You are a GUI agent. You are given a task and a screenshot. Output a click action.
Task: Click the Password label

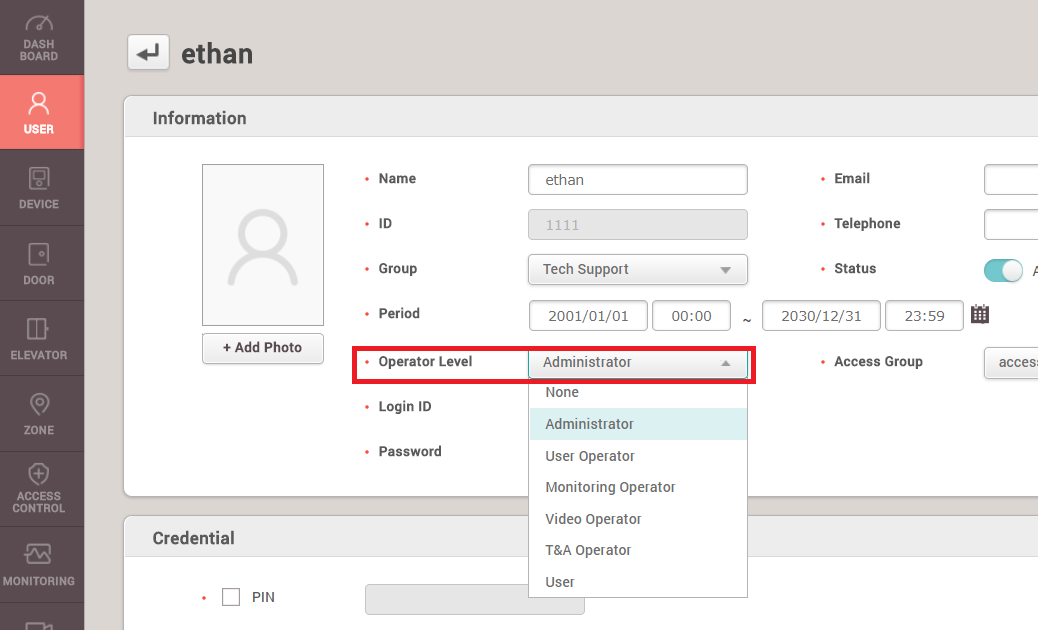point(410,451)
